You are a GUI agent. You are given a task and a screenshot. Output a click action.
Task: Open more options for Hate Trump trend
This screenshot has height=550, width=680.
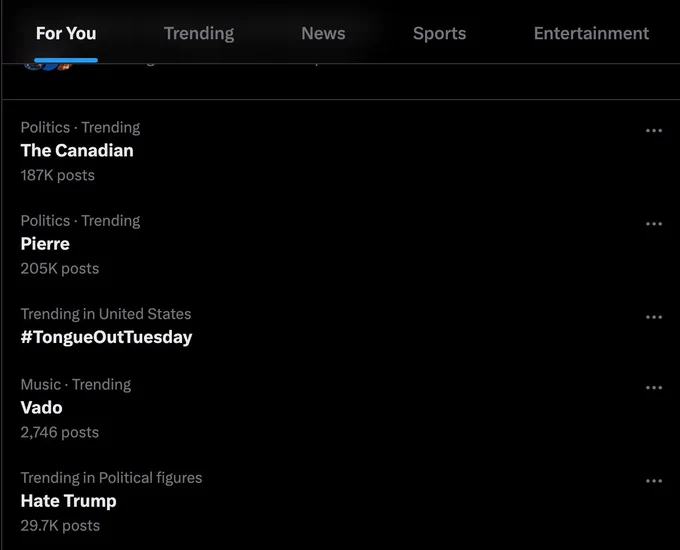pyautogui.click(x=654, y=481)
